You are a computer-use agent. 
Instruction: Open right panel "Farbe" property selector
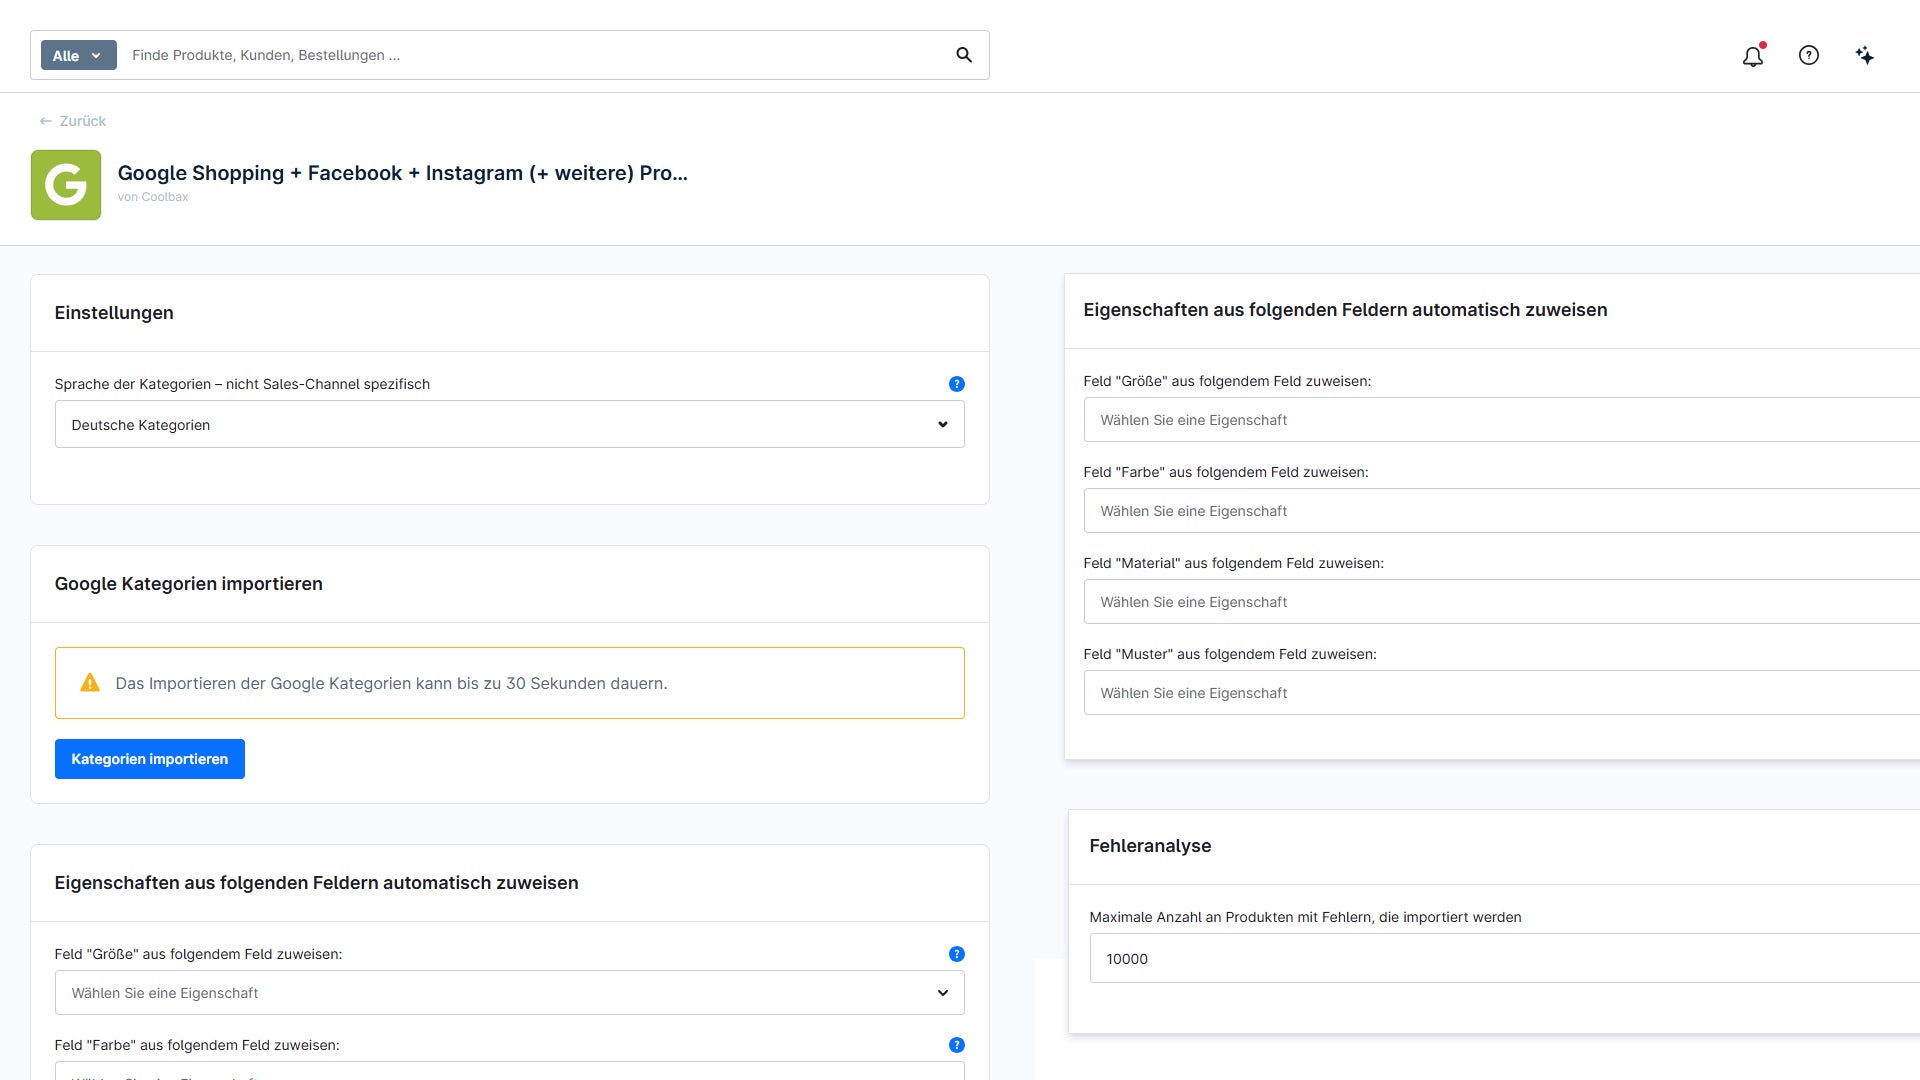click(1502, 511)
